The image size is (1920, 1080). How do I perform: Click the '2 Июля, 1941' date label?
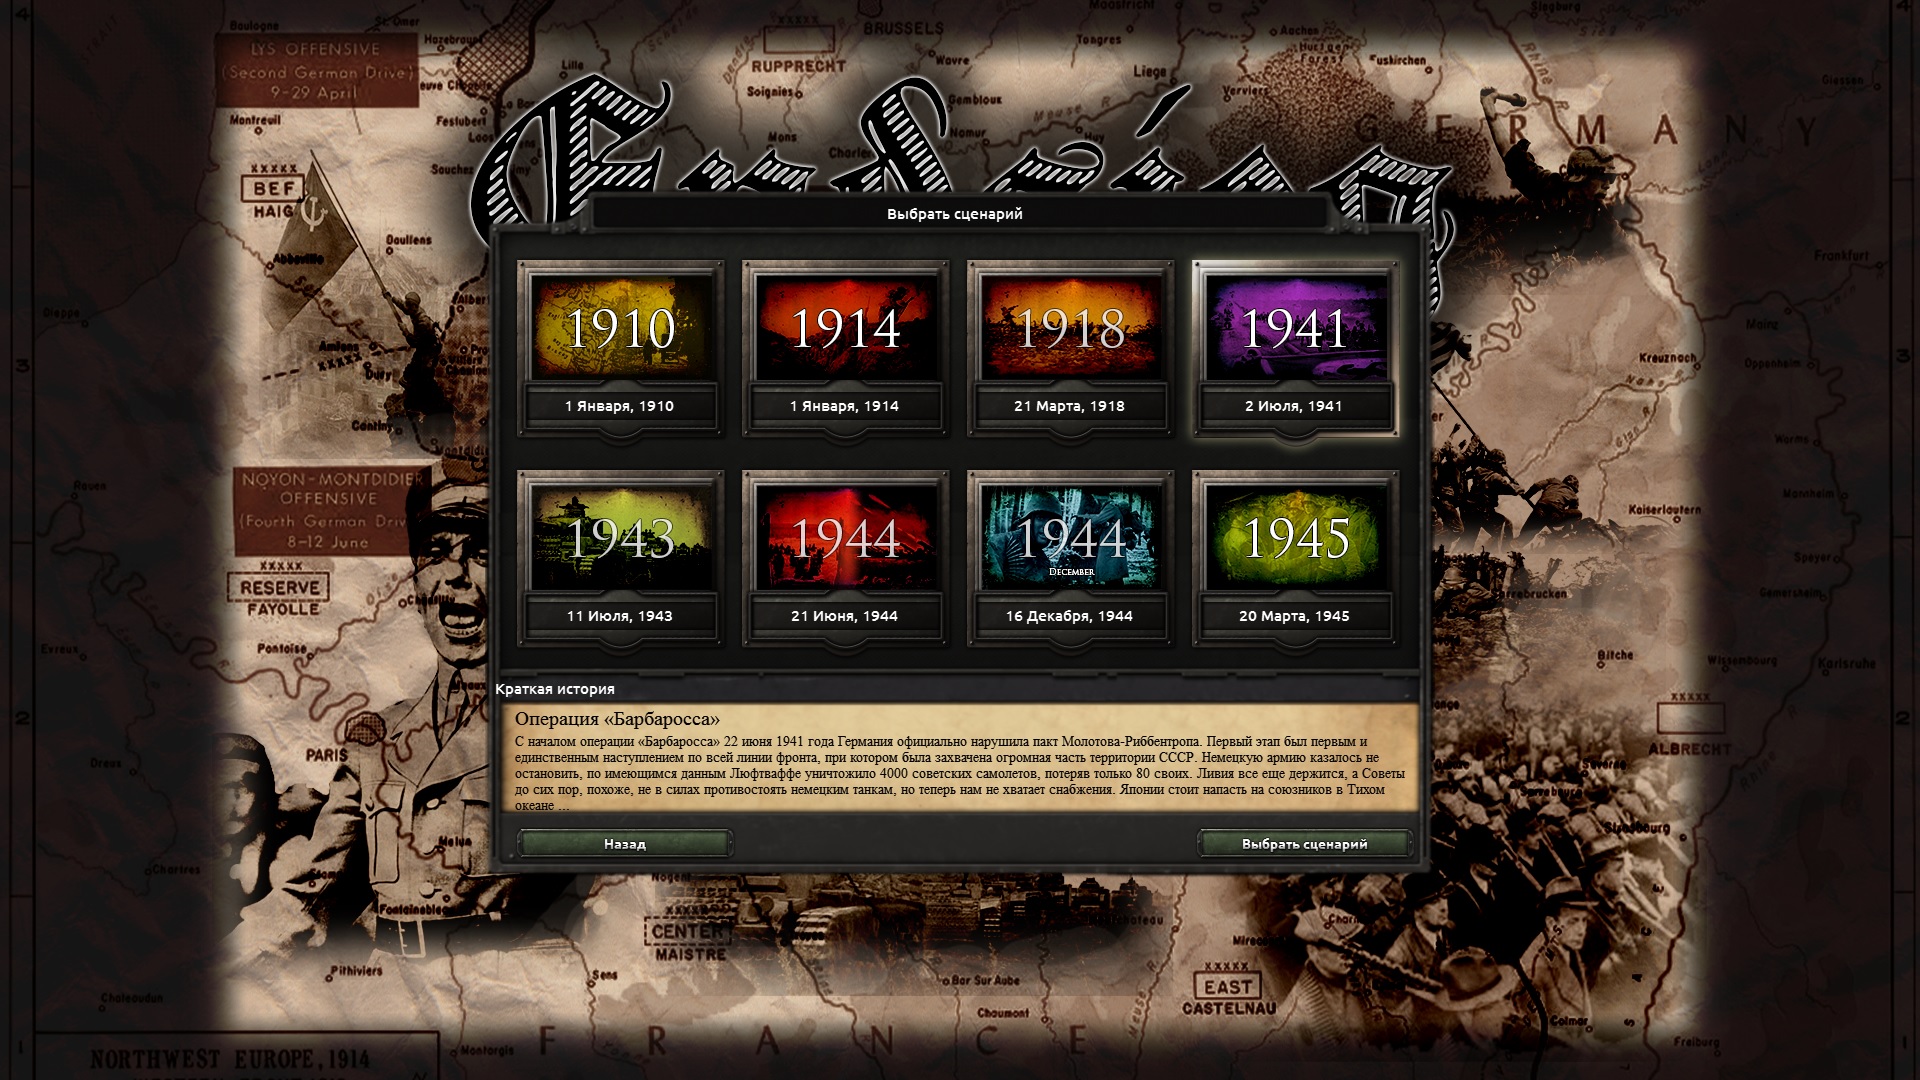pos(1293,406)
